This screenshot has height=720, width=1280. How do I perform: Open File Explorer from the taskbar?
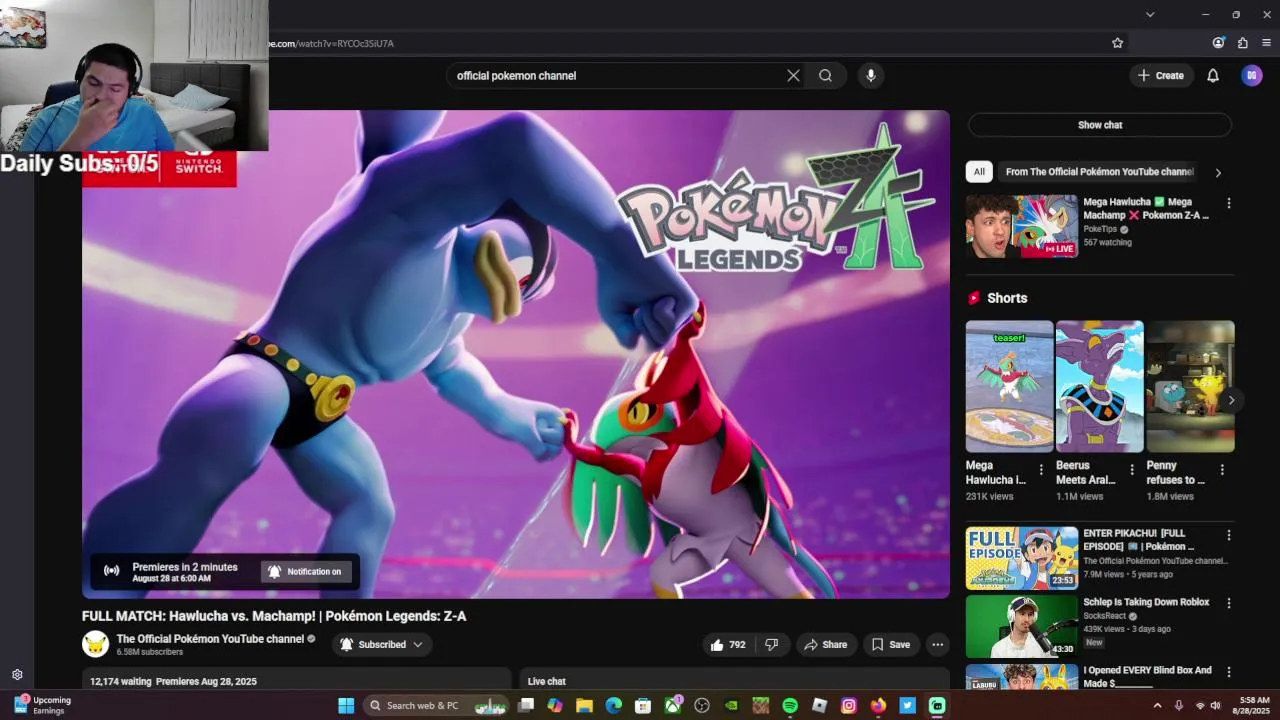pos(584,706)
